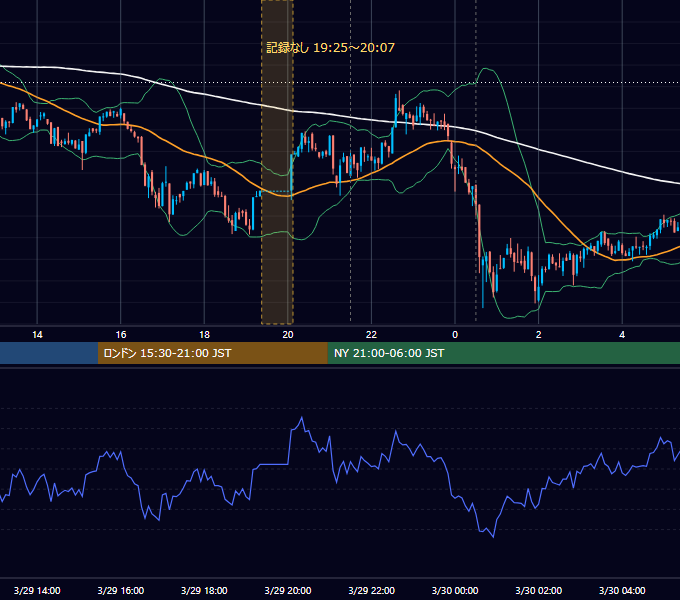
Task: Click hour label 0 on price axis
Action: [455, 335]
